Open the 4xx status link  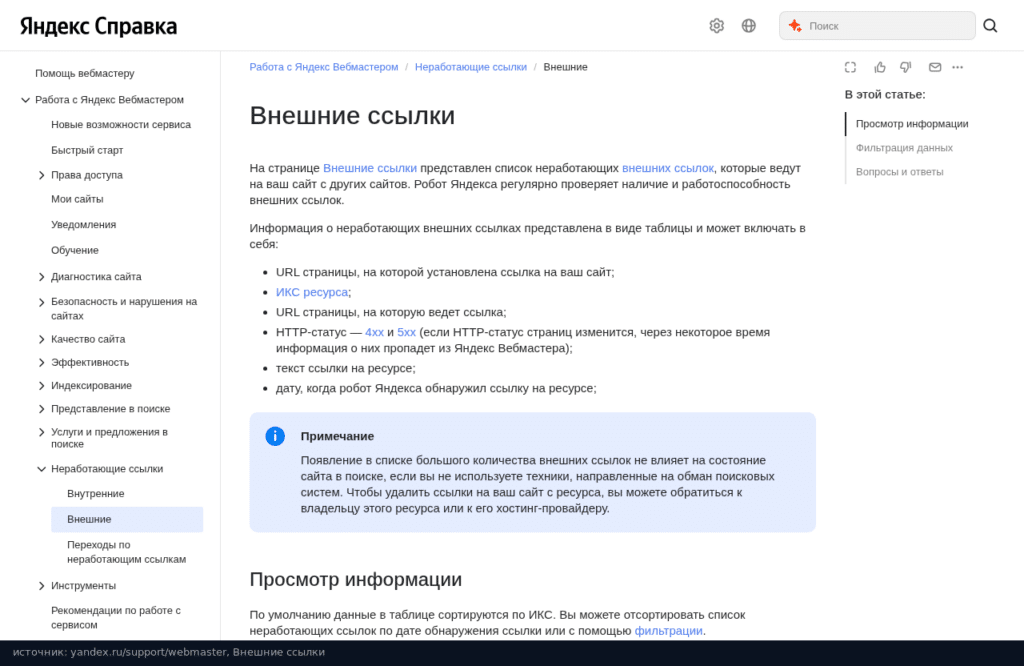pos(374,332)
